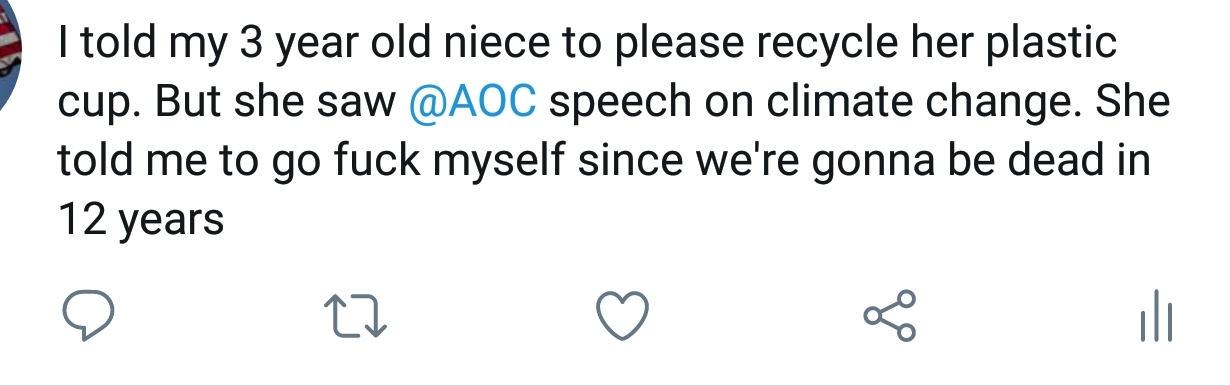
Task: Toggle the heart to favorite this tweet
Action: coord(624,317)
